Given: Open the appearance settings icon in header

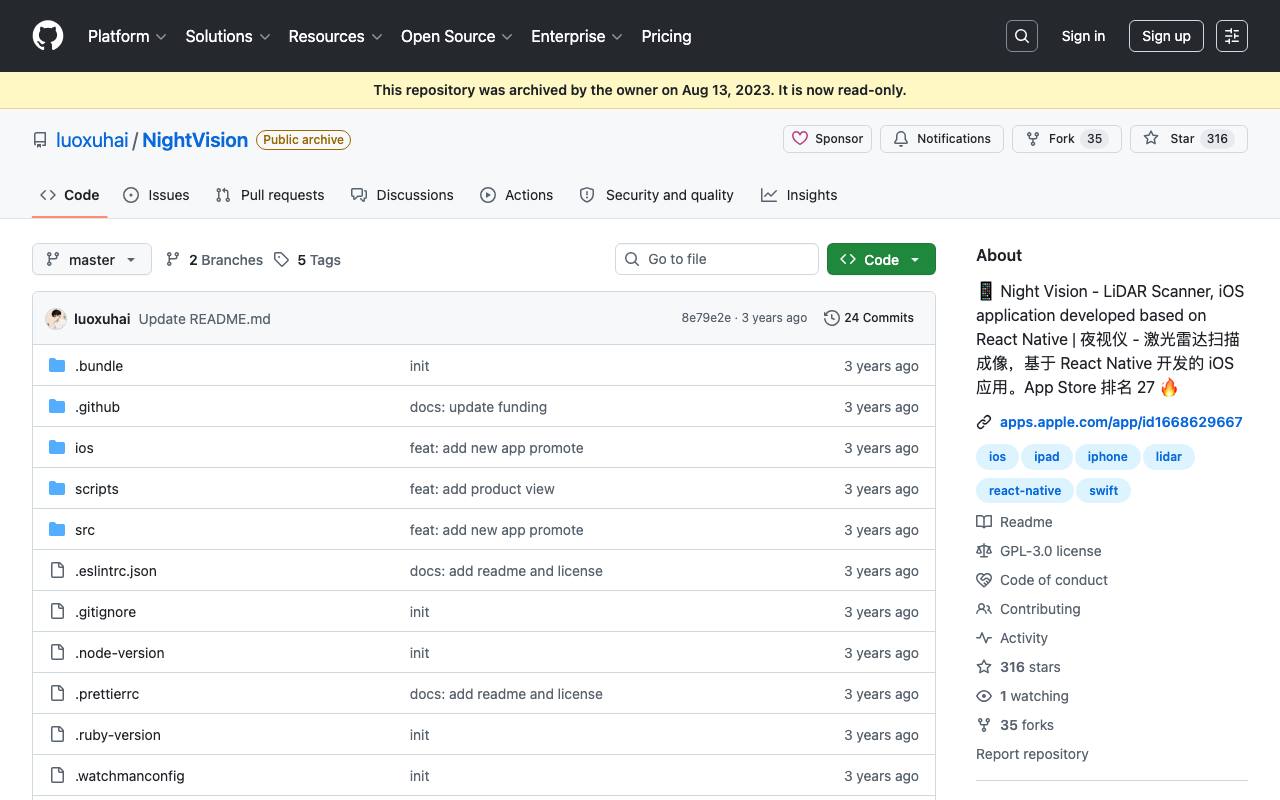Looking at the screenshot, I should 1232,36.
